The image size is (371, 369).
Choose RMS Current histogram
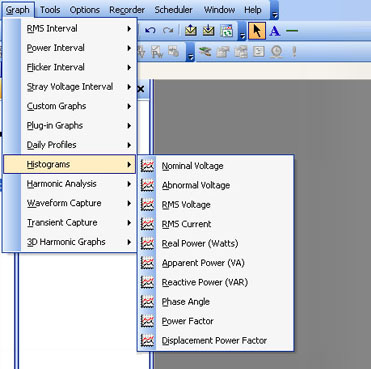pyautogui.click(x=216, y=224)
